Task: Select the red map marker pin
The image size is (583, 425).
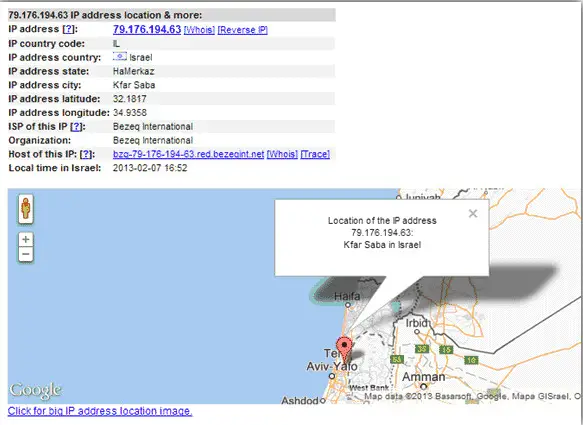Action: tap(344, 350)
